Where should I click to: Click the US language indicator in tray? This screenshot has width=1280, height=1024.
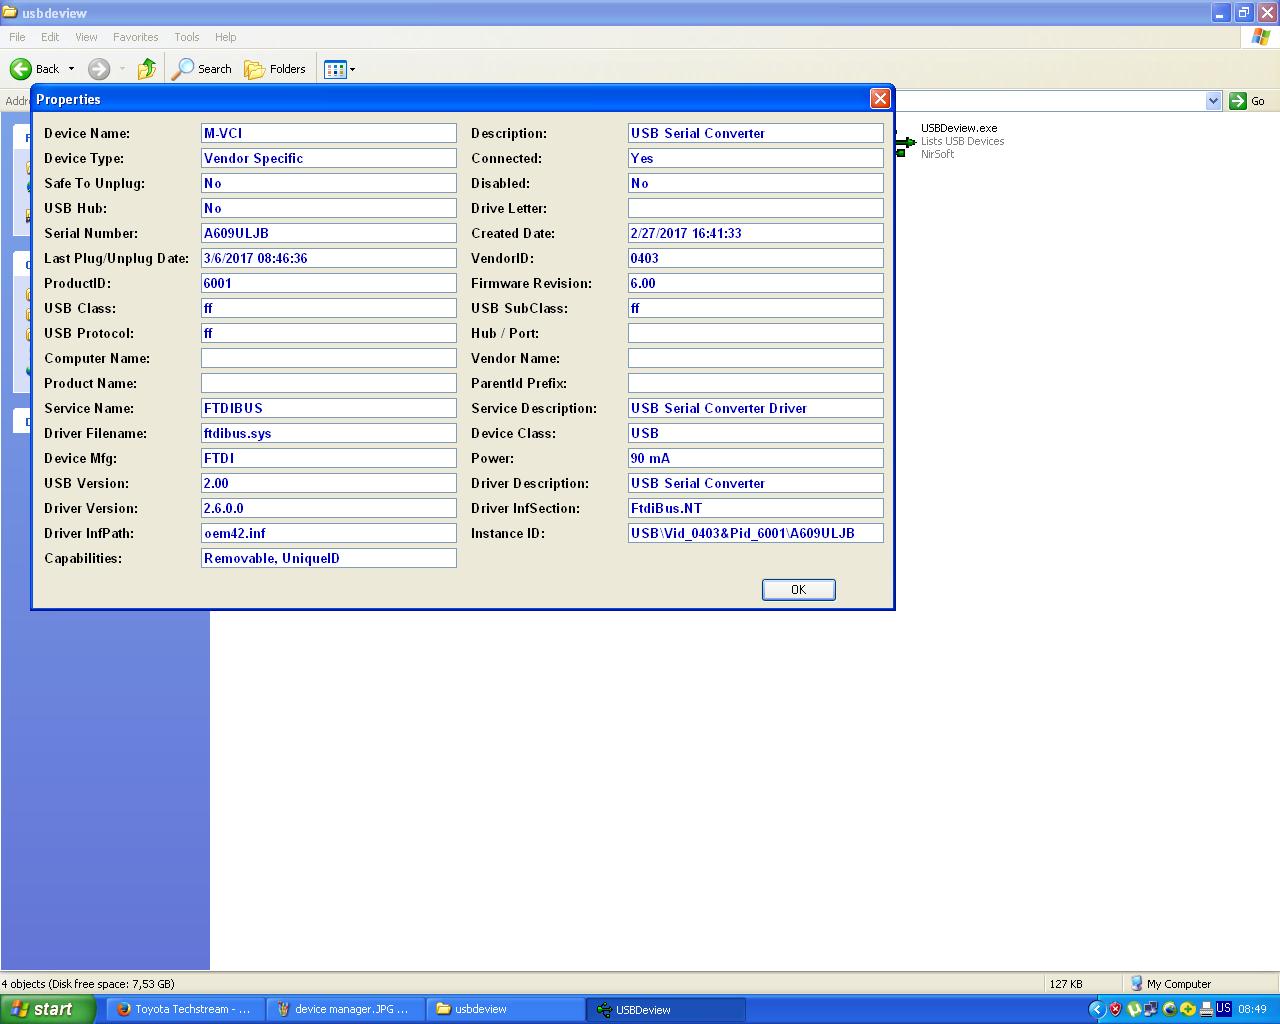[x=1223, y=1009]
